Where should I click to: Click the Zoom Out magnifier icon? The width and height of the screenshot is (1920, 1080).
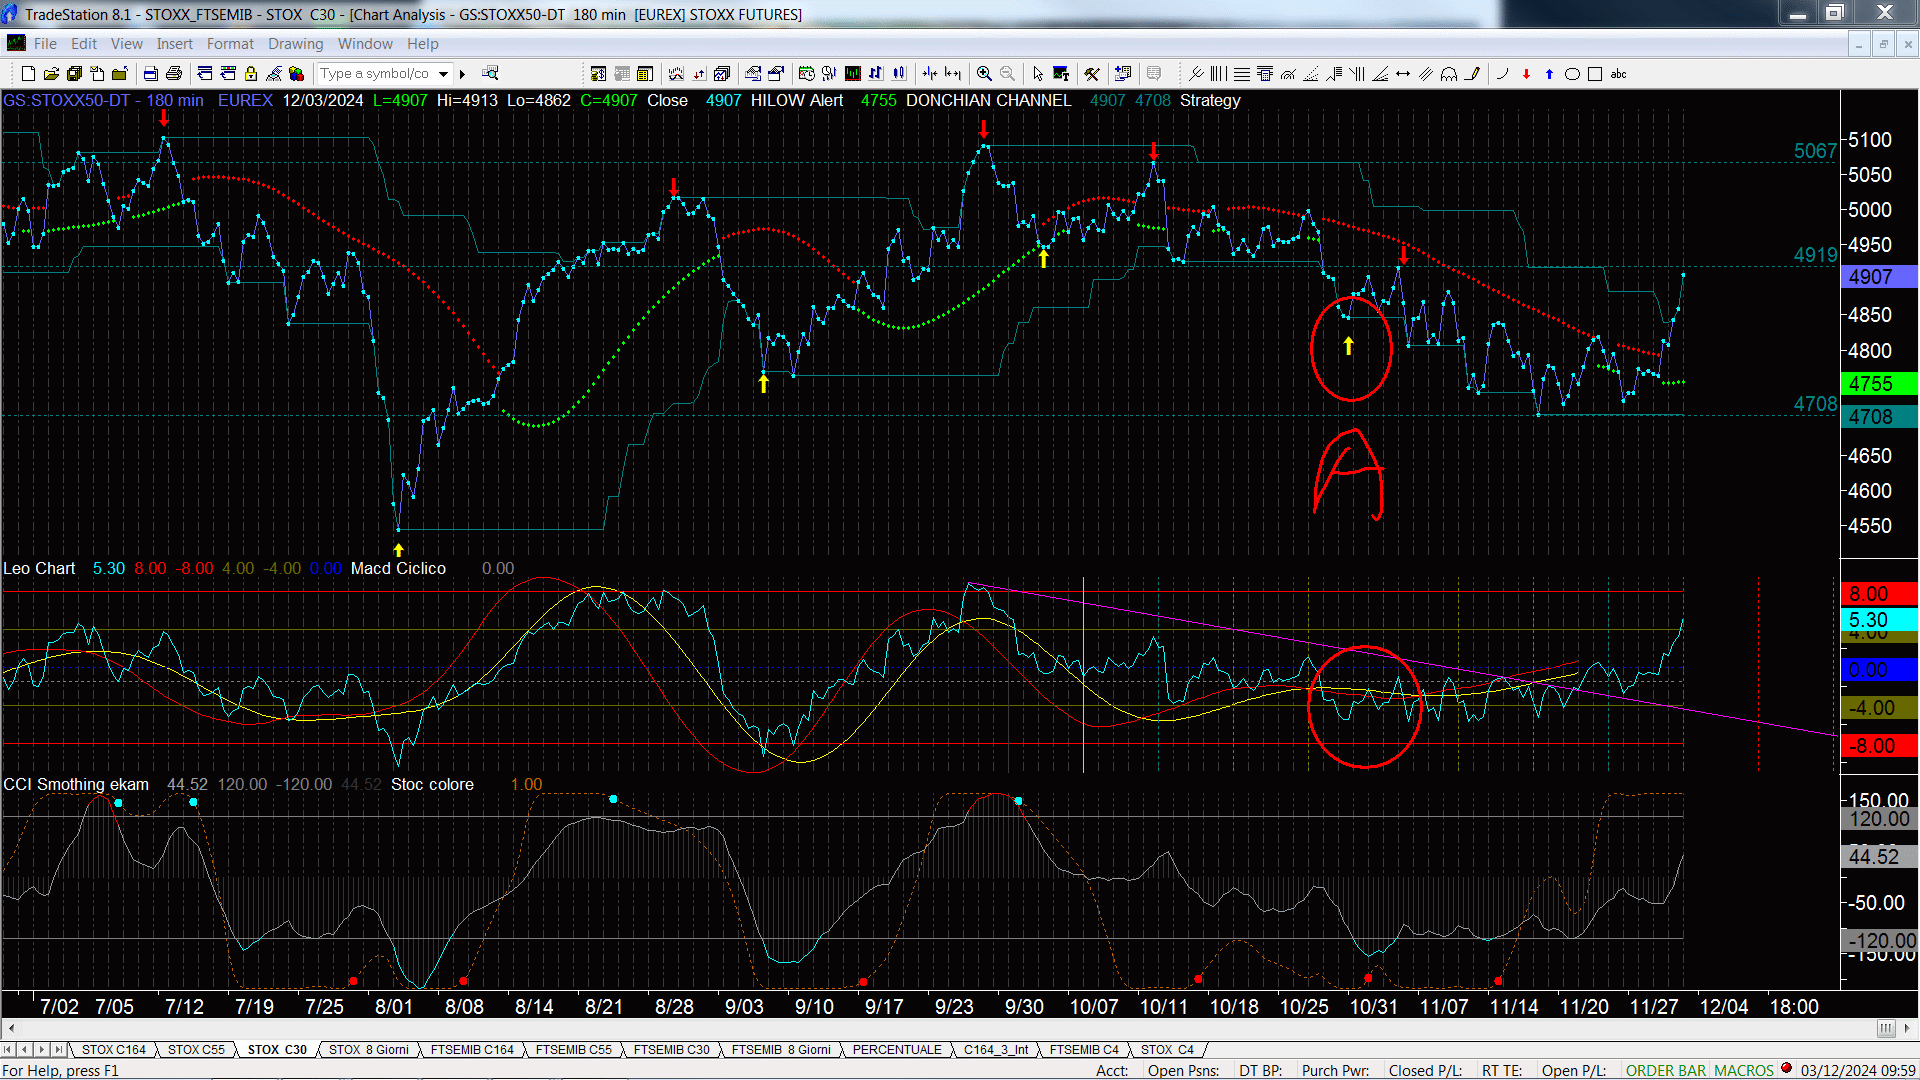tap(1007, 74)
